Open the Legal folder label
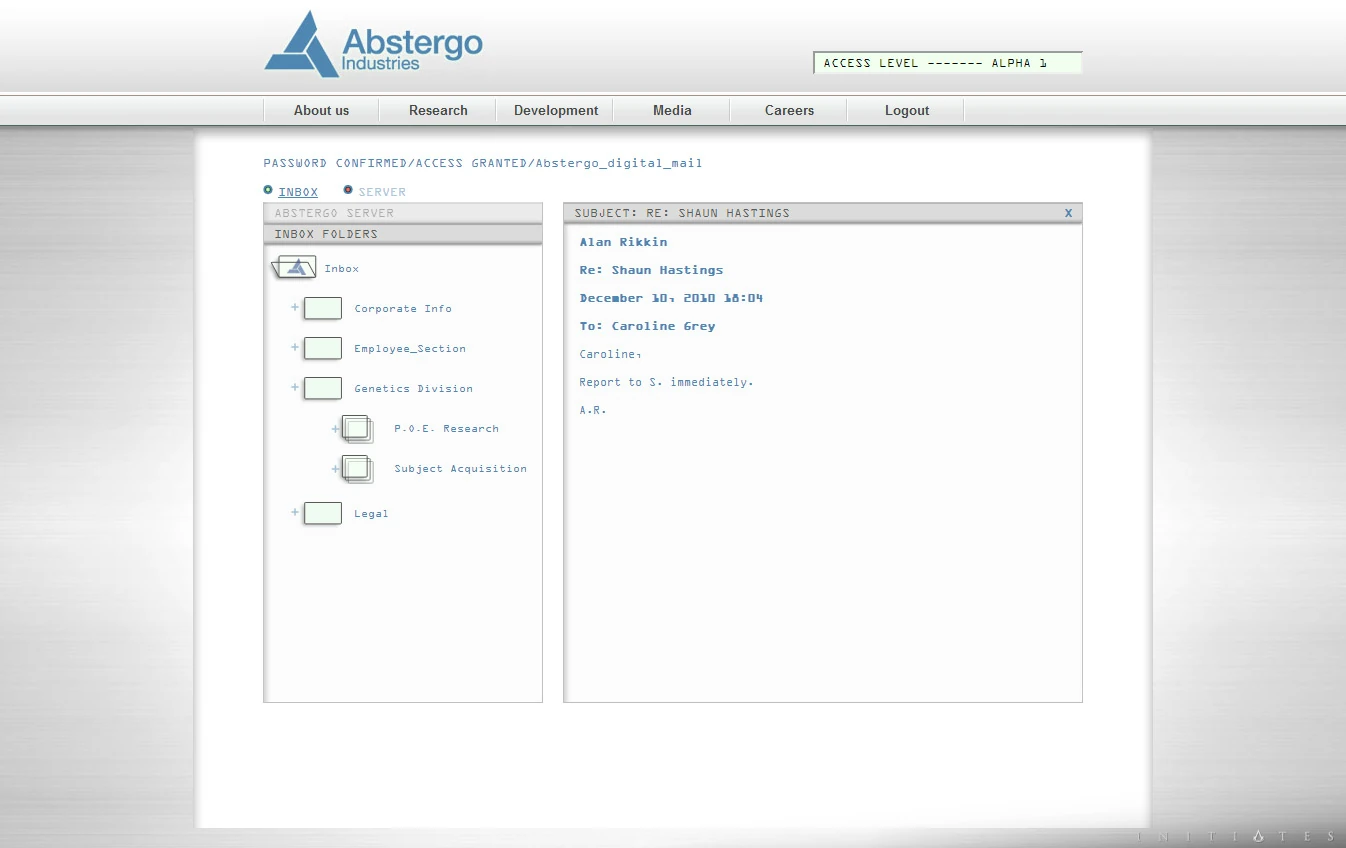1346x848 pixels. tap(371, 514)
